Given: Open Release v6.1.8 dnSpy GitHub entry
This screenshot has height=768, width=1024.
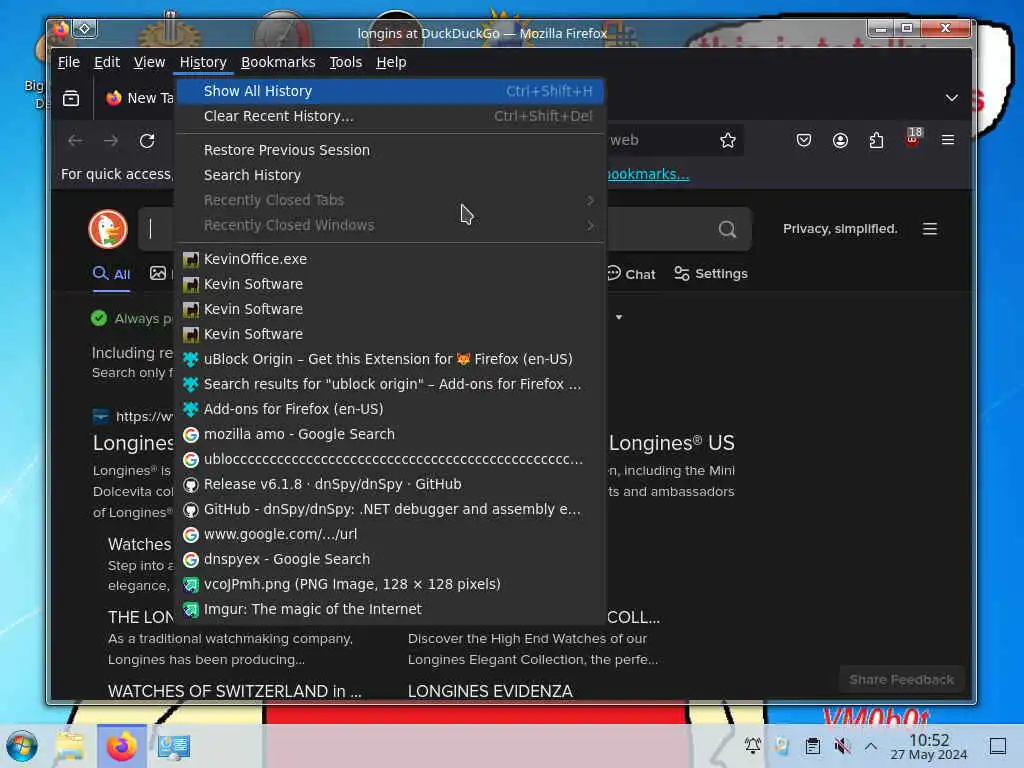Looking at the screenshot, I should [x=390, y=484].
